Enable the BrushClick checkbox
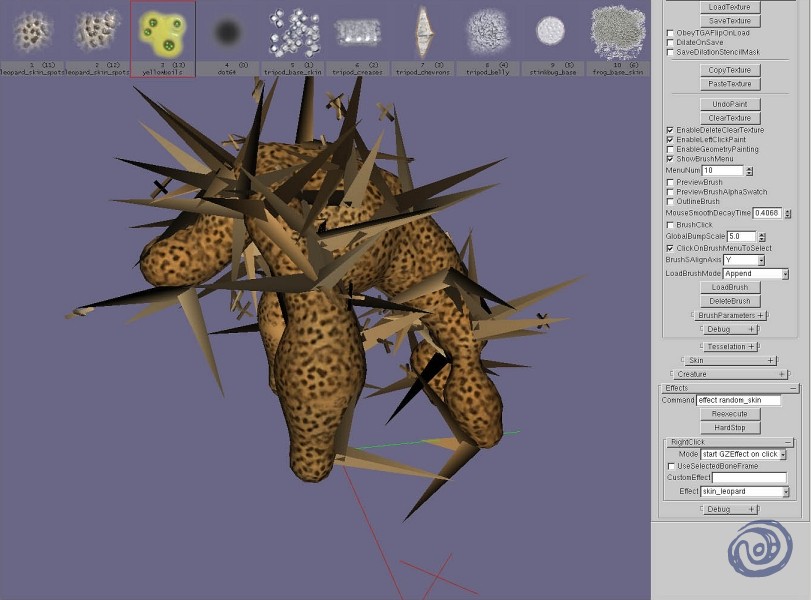This screenshot has width=811, height=600. pyautogui.click(x=670, y=225)
